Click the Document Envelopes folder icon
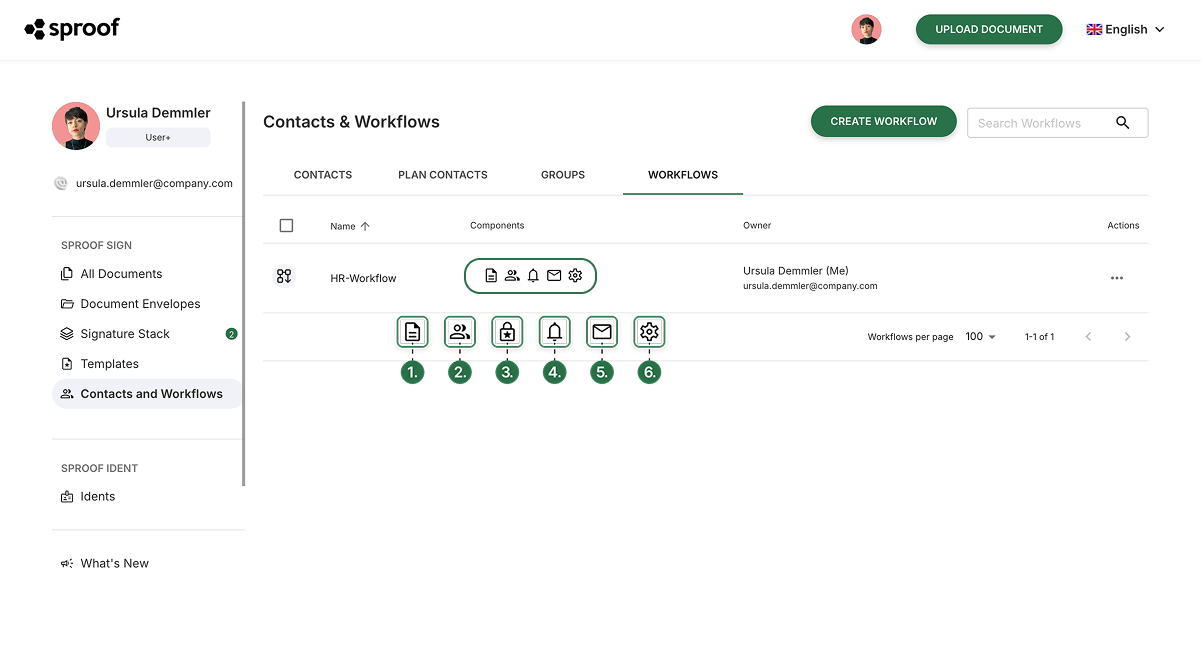 (x=67, y=304)
